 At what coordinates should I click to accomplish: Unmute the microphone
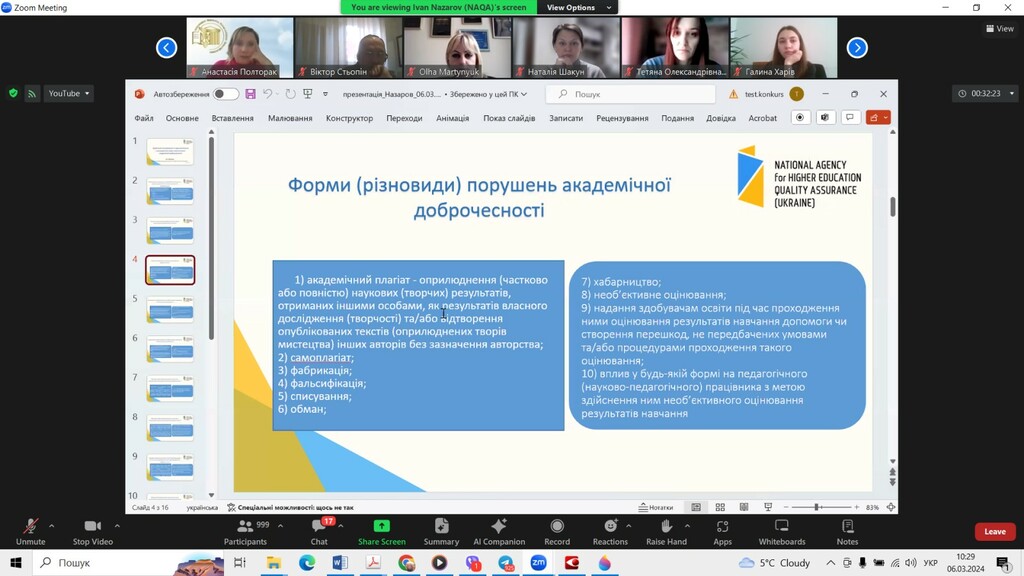point(30,530)
